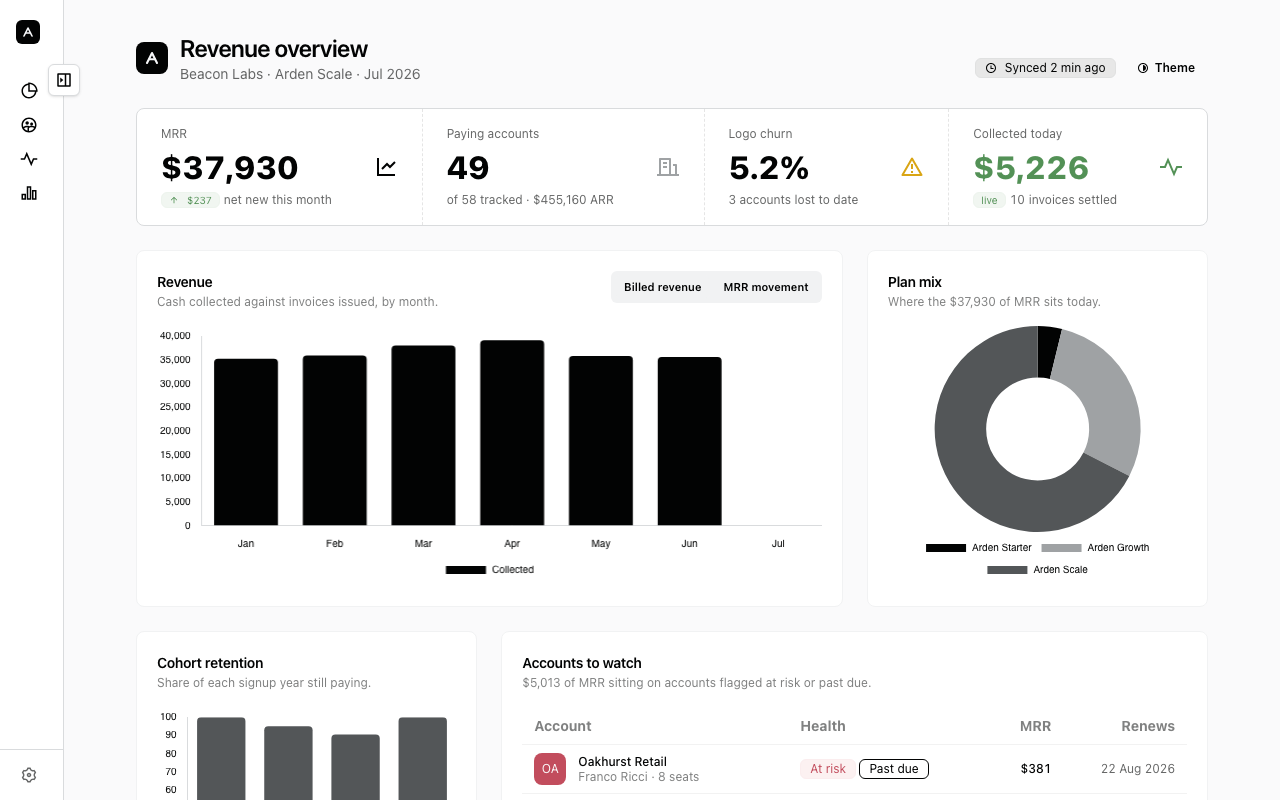Viewport: 1280px width, 800px height.
Task: Click the clock icon in Synced badge
Action: click(991, 68)
